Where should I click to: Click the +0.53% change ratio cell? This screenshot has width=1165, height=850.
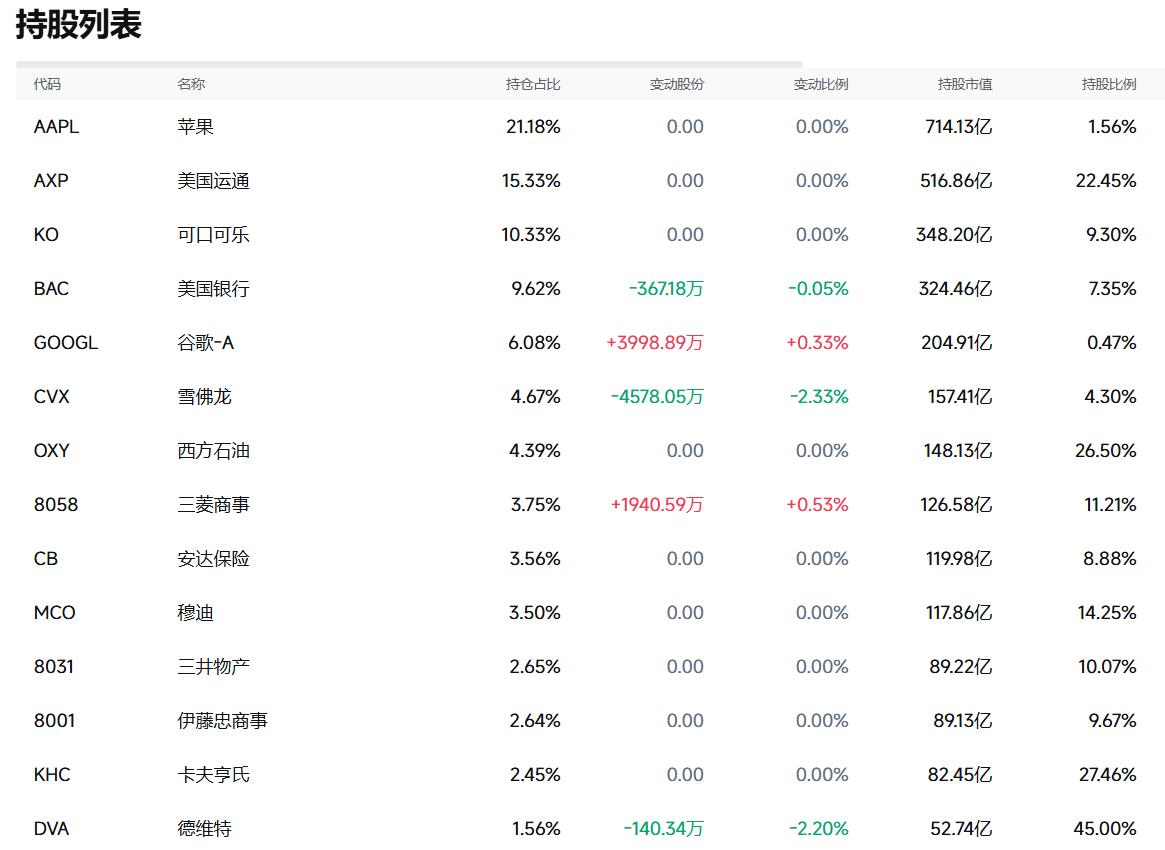click(x=817, y=505)
